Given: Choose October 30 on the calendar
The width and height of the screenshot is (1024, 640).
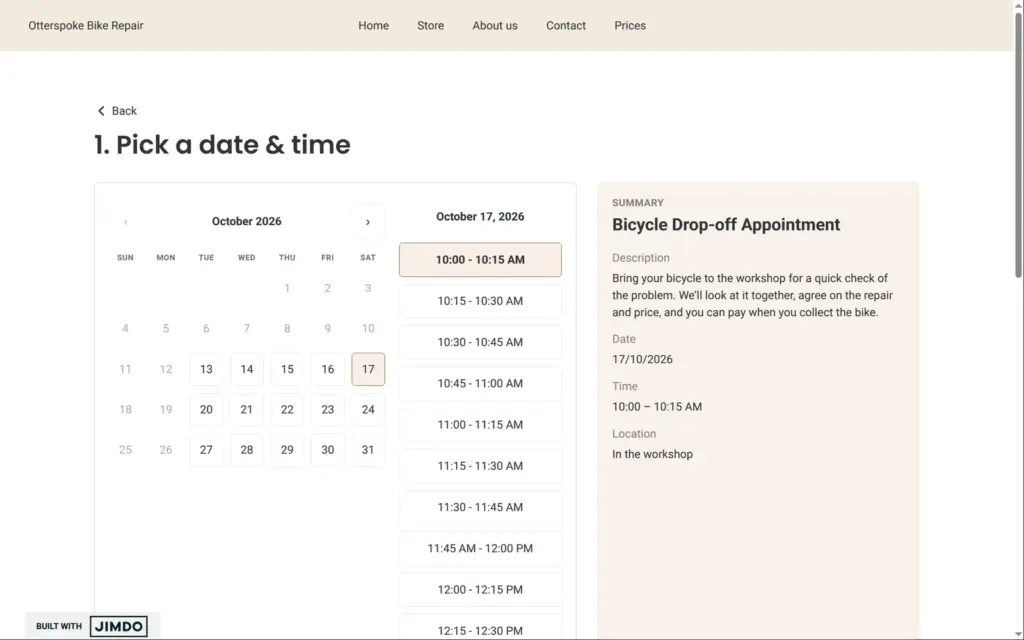Looking at the screenshot, I should (x=328, y=450).
